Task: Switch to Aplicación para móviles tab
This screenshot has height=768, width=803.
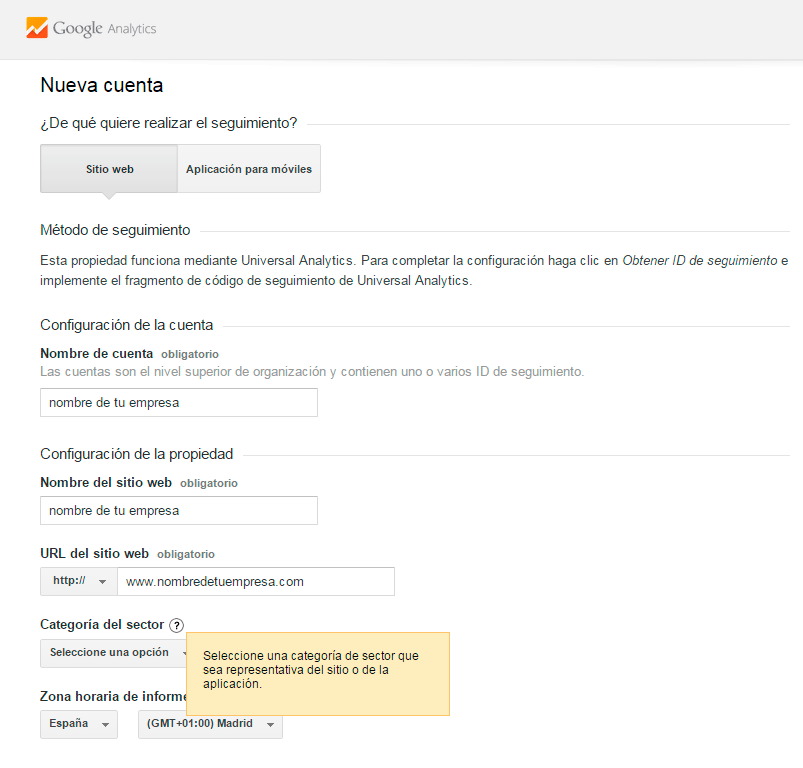Action: tap(249, 169)
